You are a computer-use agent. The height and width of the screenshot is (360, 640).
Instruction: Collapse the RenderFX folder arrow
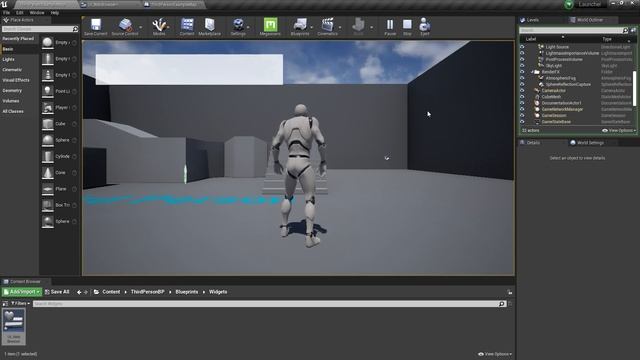[532, 72]
